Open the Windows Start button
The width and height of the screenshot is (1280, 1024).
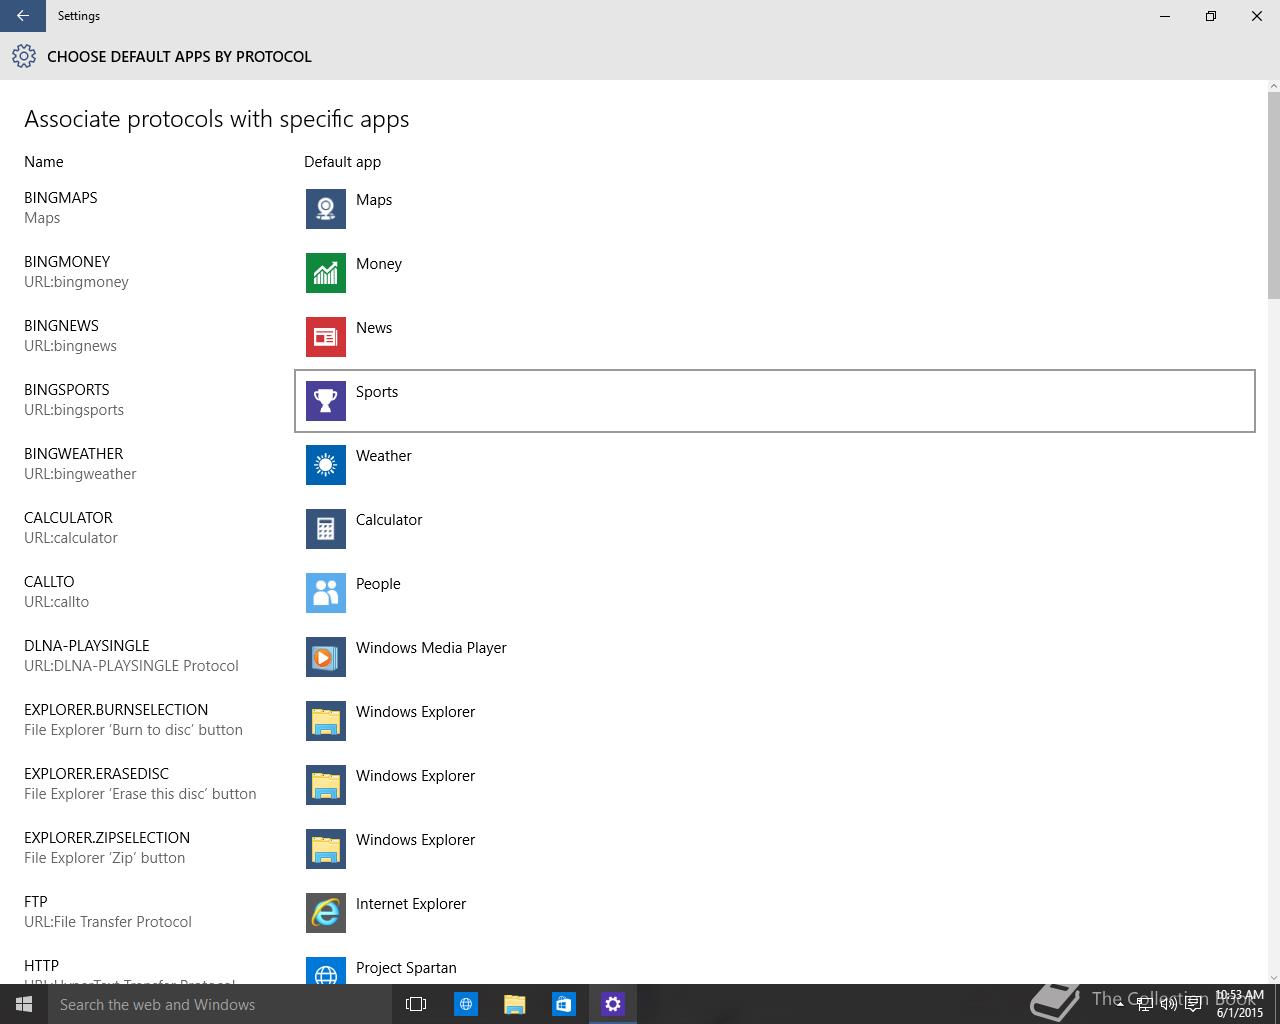(24, 1004)
